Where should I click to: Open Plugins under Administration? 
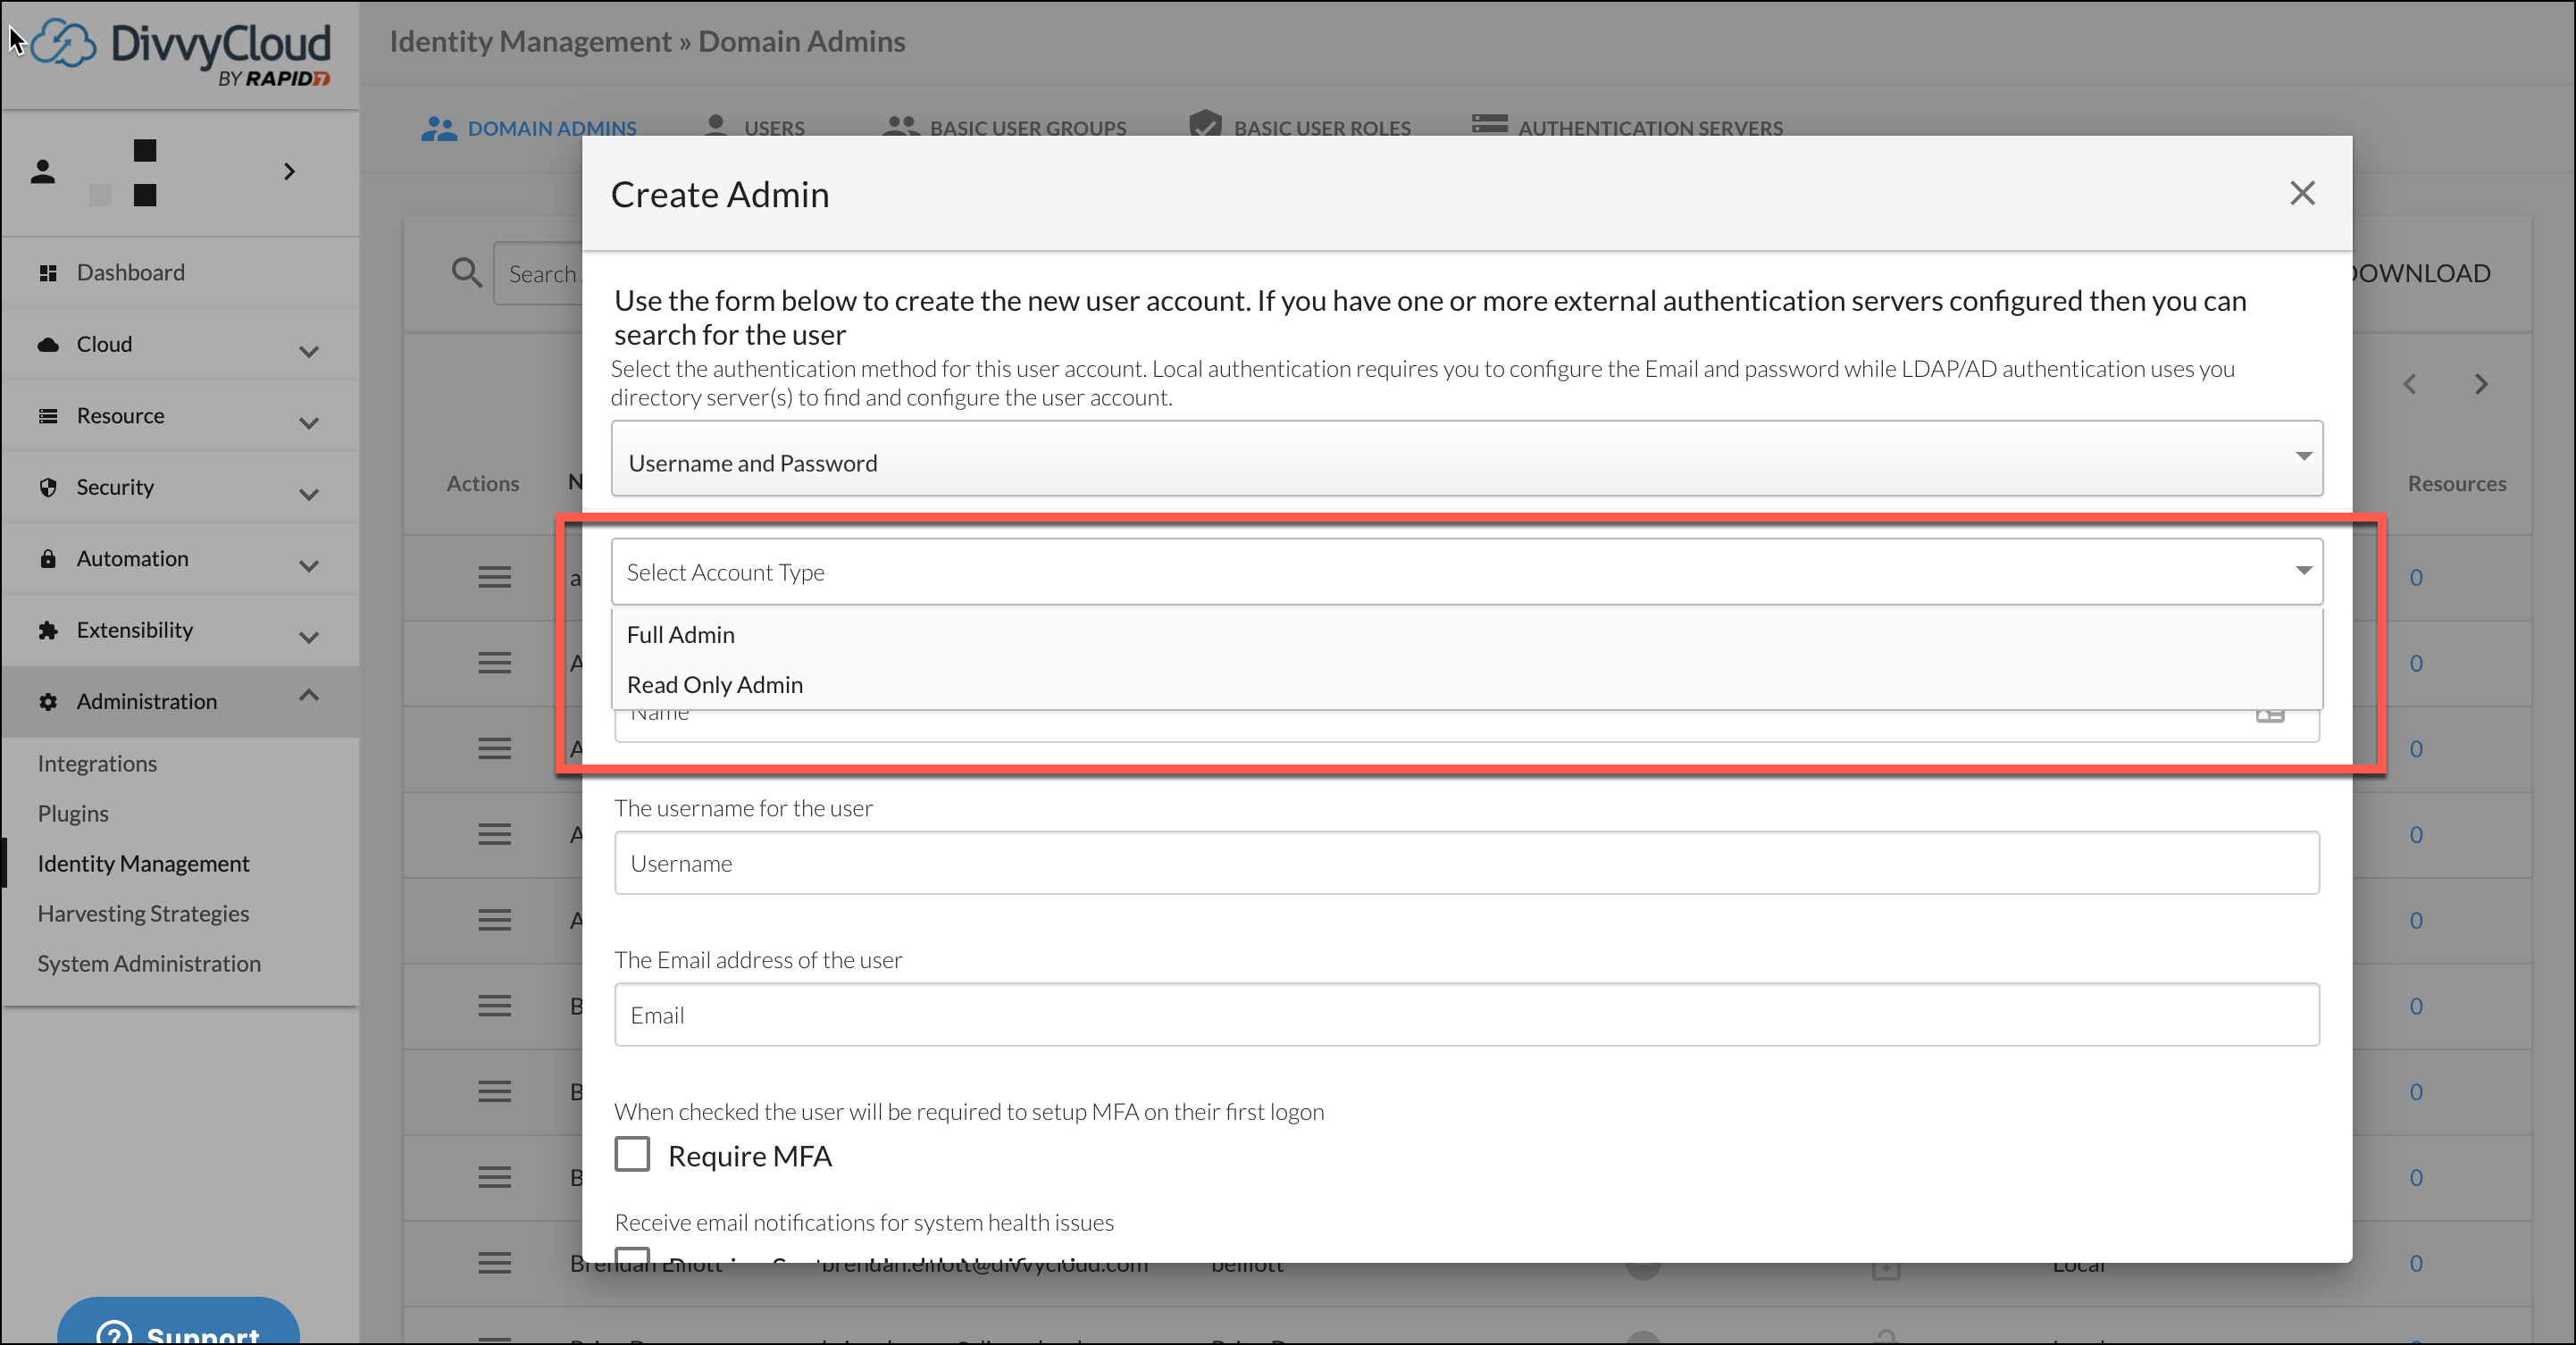coord(73,814)
